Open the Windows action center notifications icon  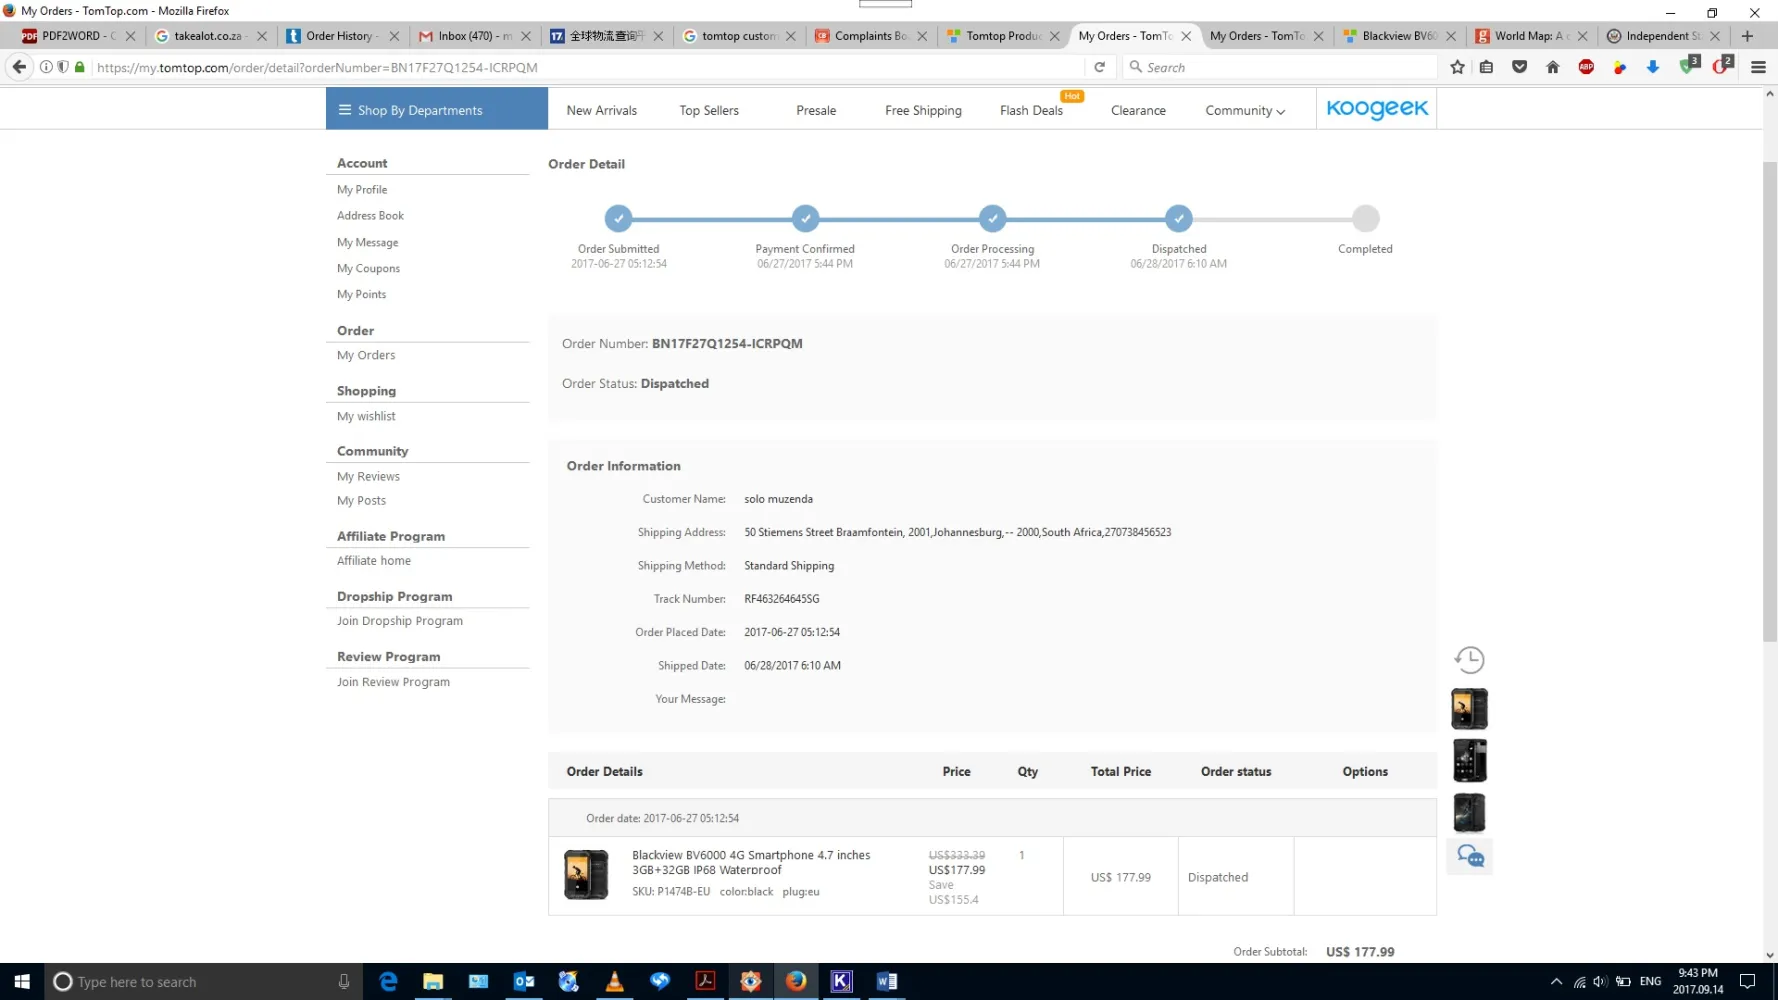(x=1747, y=982)
